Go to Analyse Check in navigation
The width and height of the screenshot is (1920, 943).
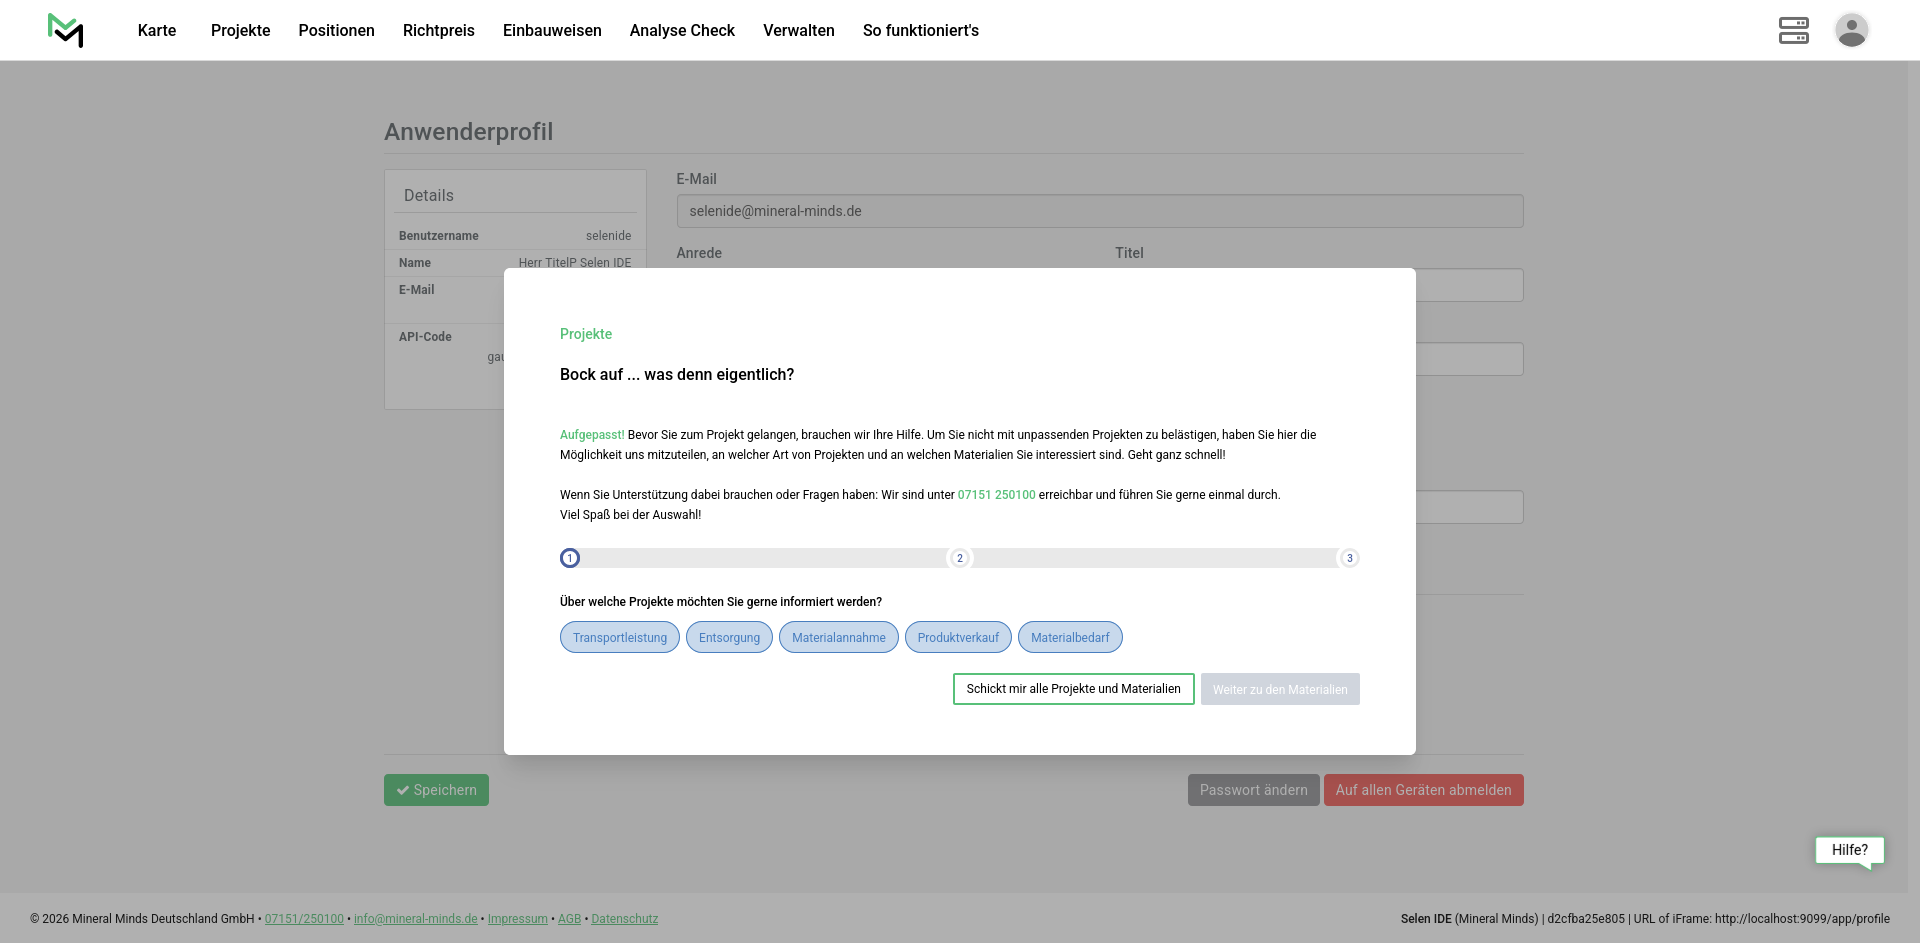tap(682, 30)
